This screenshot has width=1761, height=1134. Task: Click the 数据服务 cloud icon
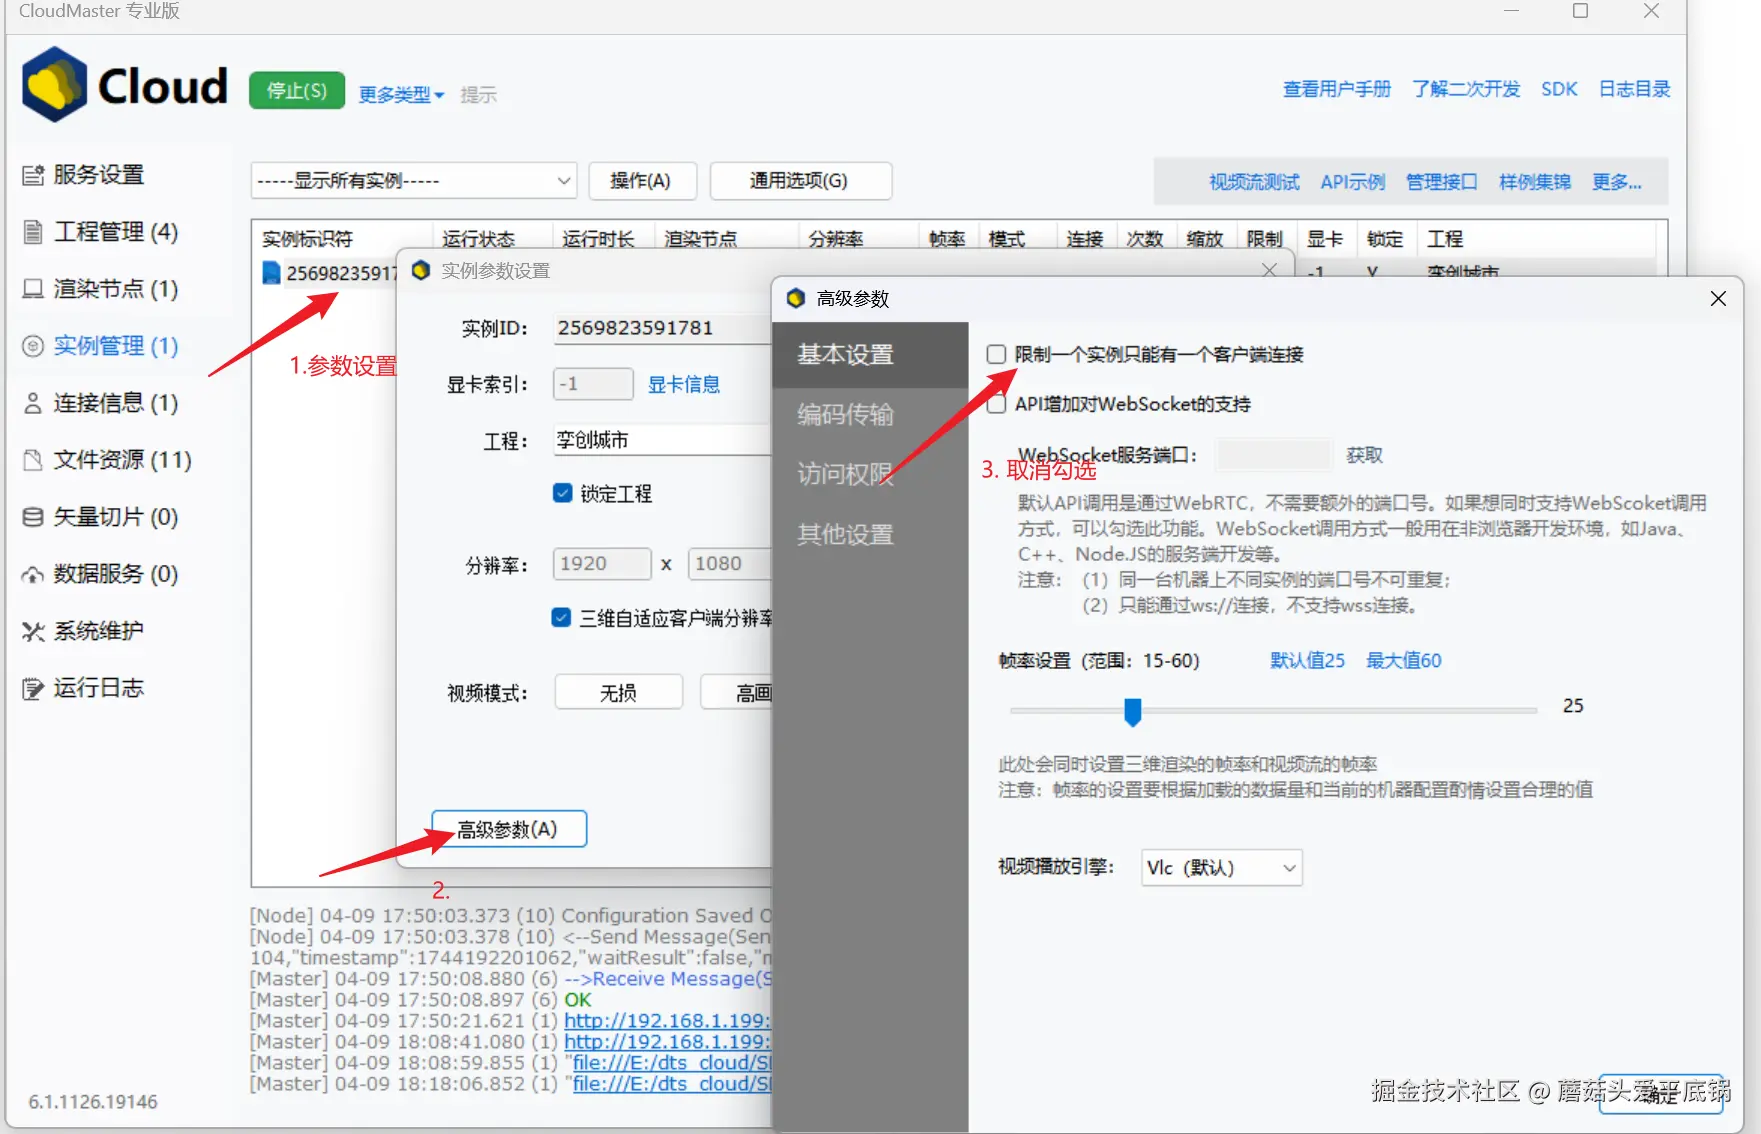click(x=33, y=574)
